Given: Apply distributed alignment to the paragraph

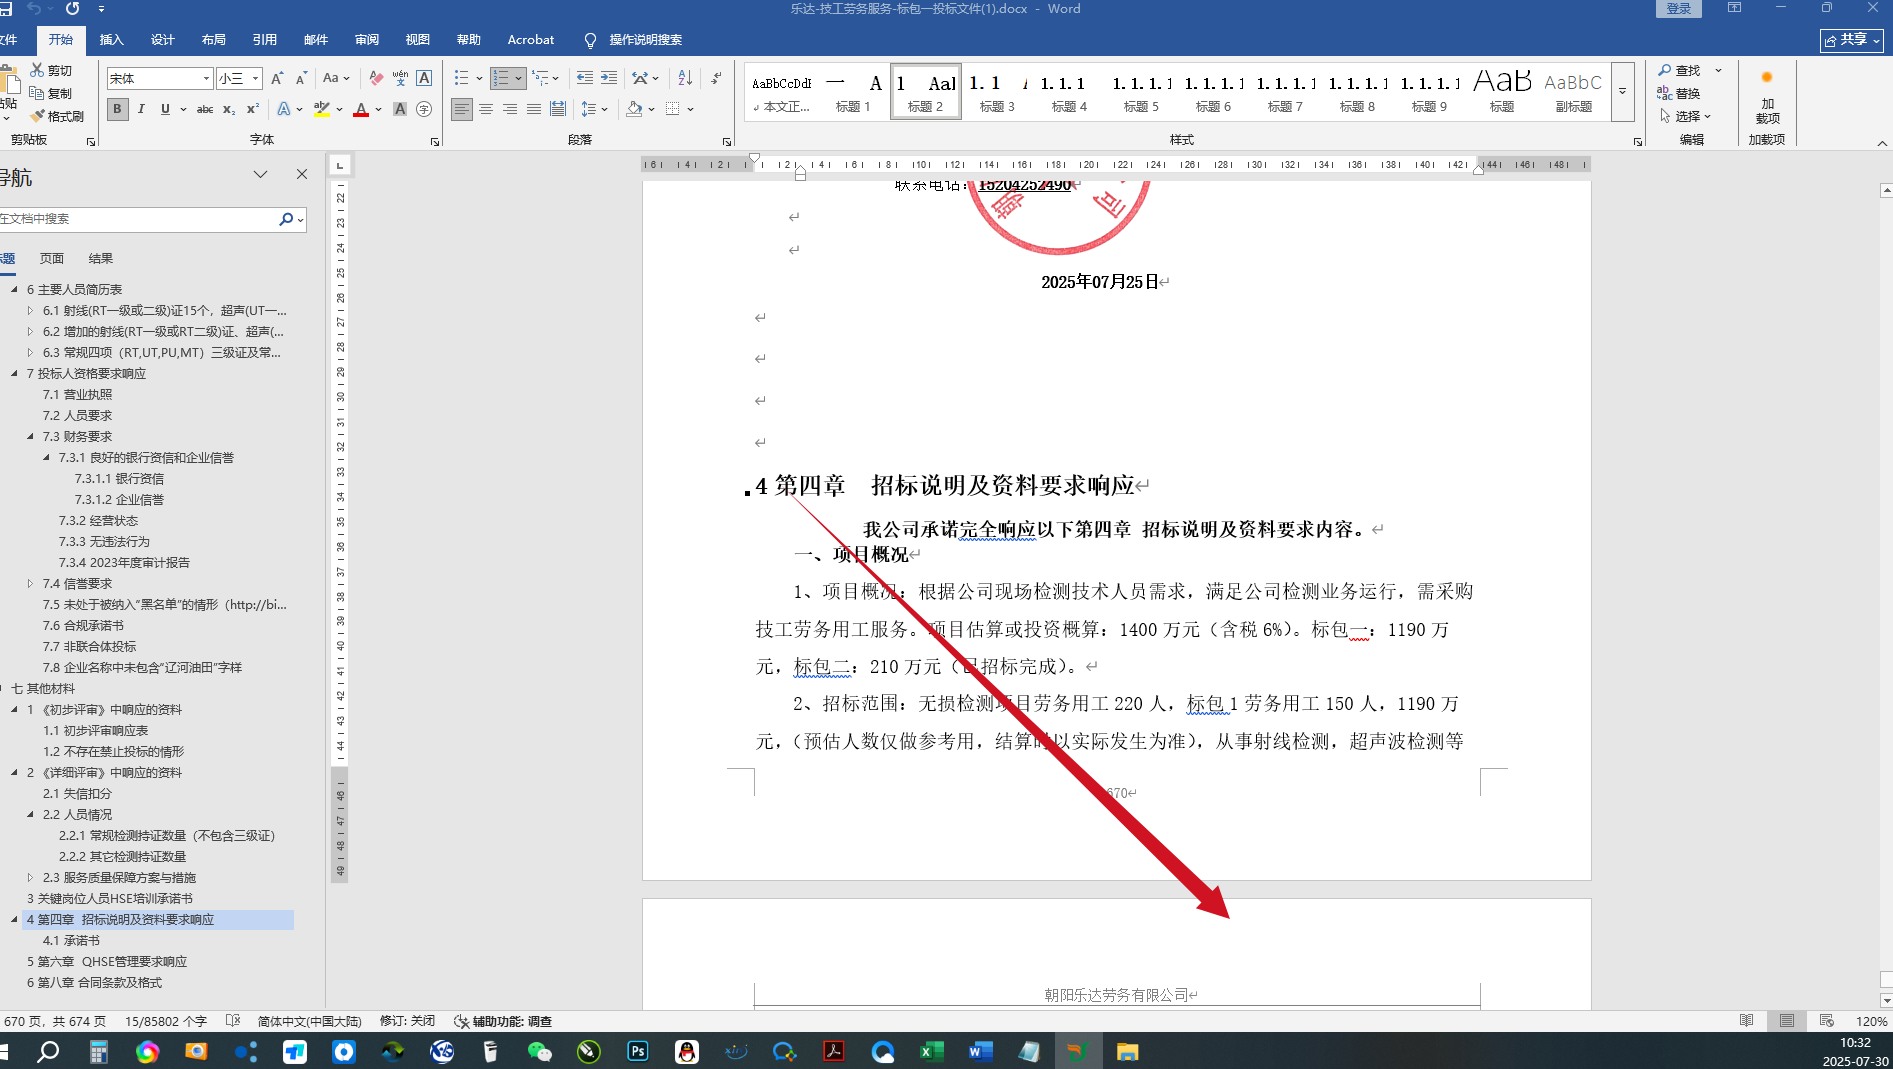Looking at the screenshot, I should (558, 109).
